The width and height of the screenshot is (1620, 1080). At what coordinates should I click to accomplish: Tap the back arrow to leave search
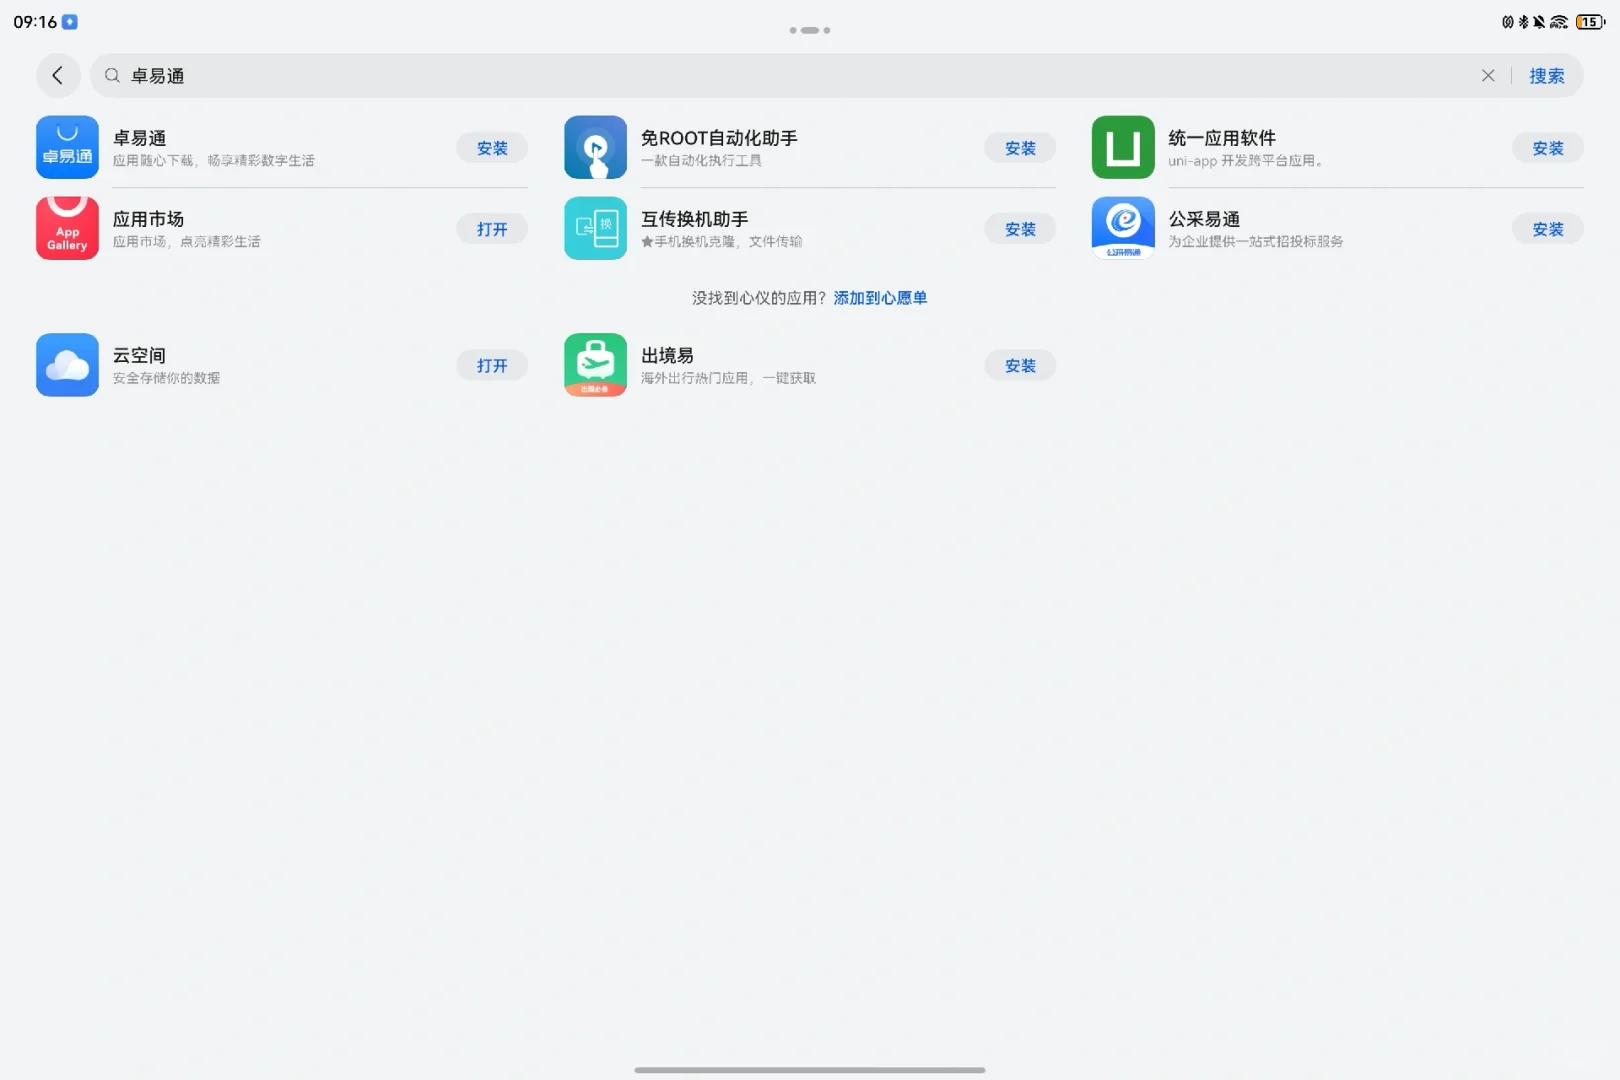click(x=57, y=75)
